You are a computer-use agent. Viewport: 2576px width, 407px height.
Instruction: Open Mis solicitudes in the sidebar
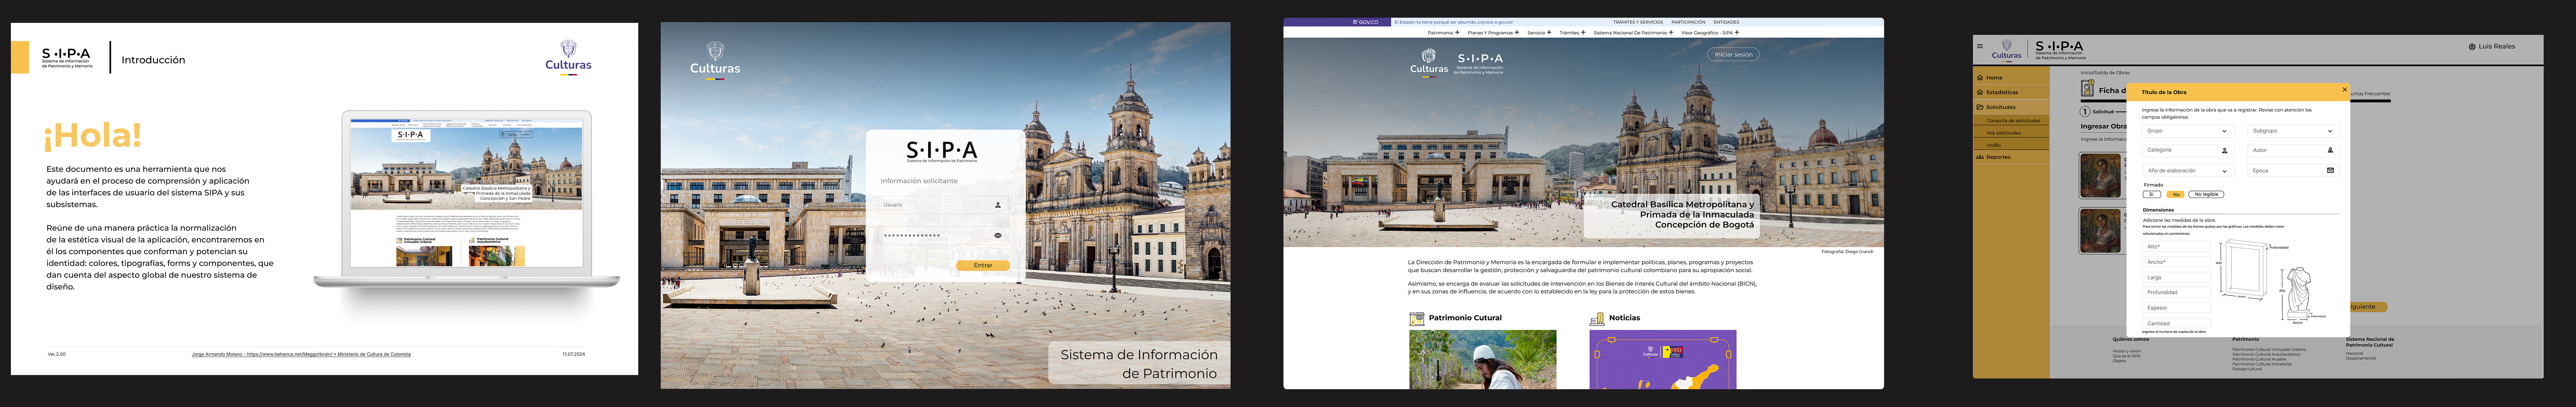coord(2011,133)
